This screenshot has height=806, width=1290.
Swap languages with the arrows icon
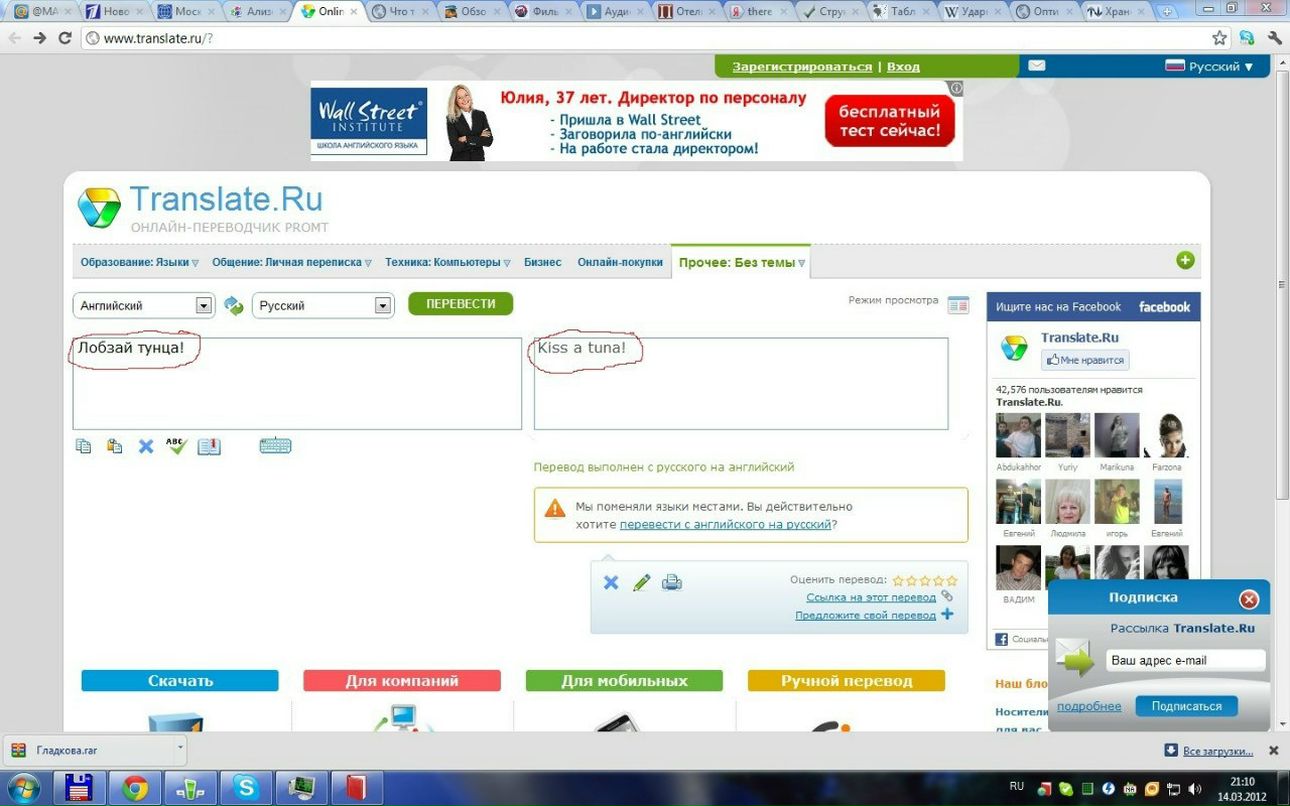[x=234, y=306]
